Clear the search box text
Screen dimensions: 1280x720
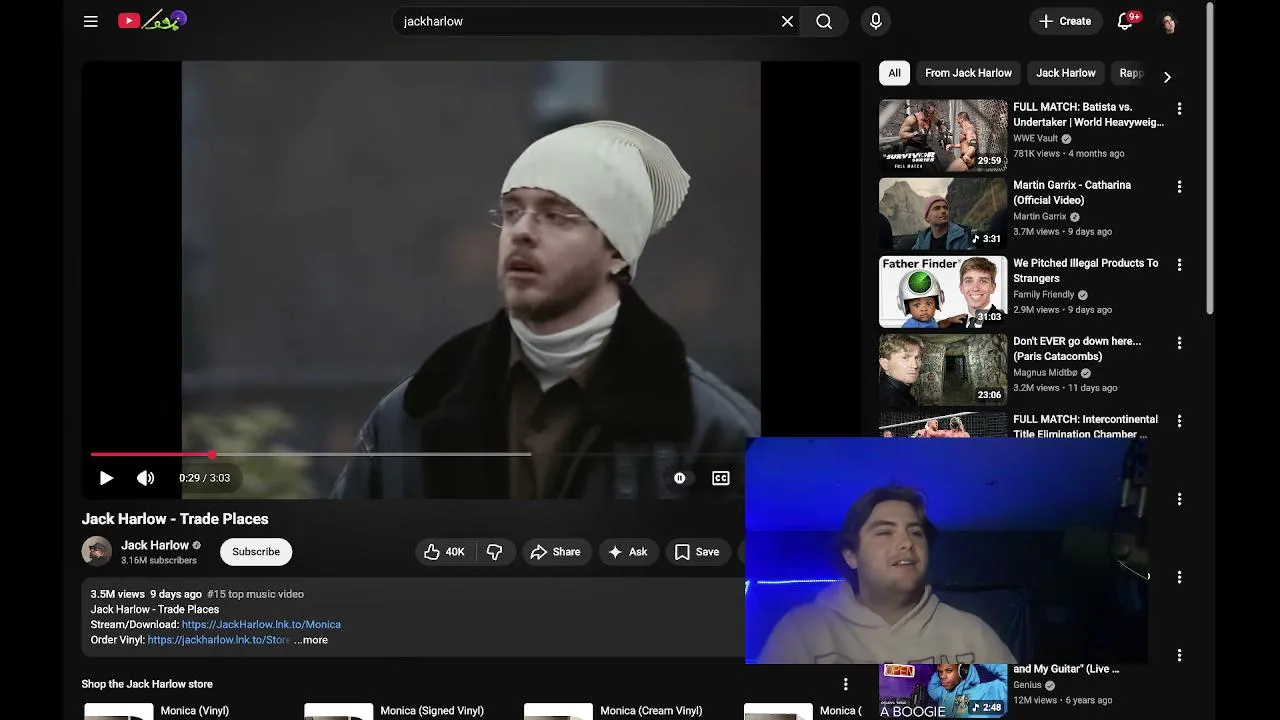[x=787, y=21]
